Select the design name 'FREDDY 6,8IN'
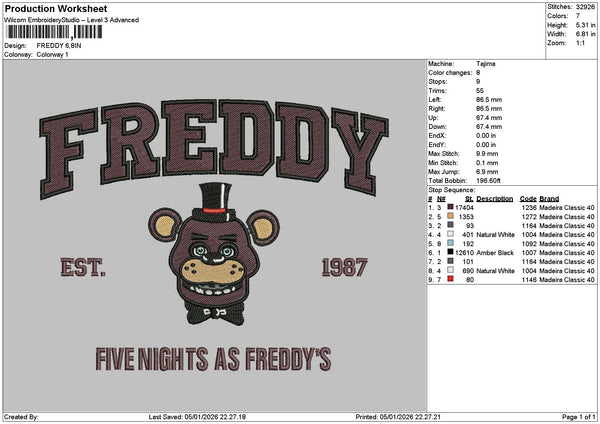The height and width of the screenshot is (424, 600). click(x=59, y=46)
